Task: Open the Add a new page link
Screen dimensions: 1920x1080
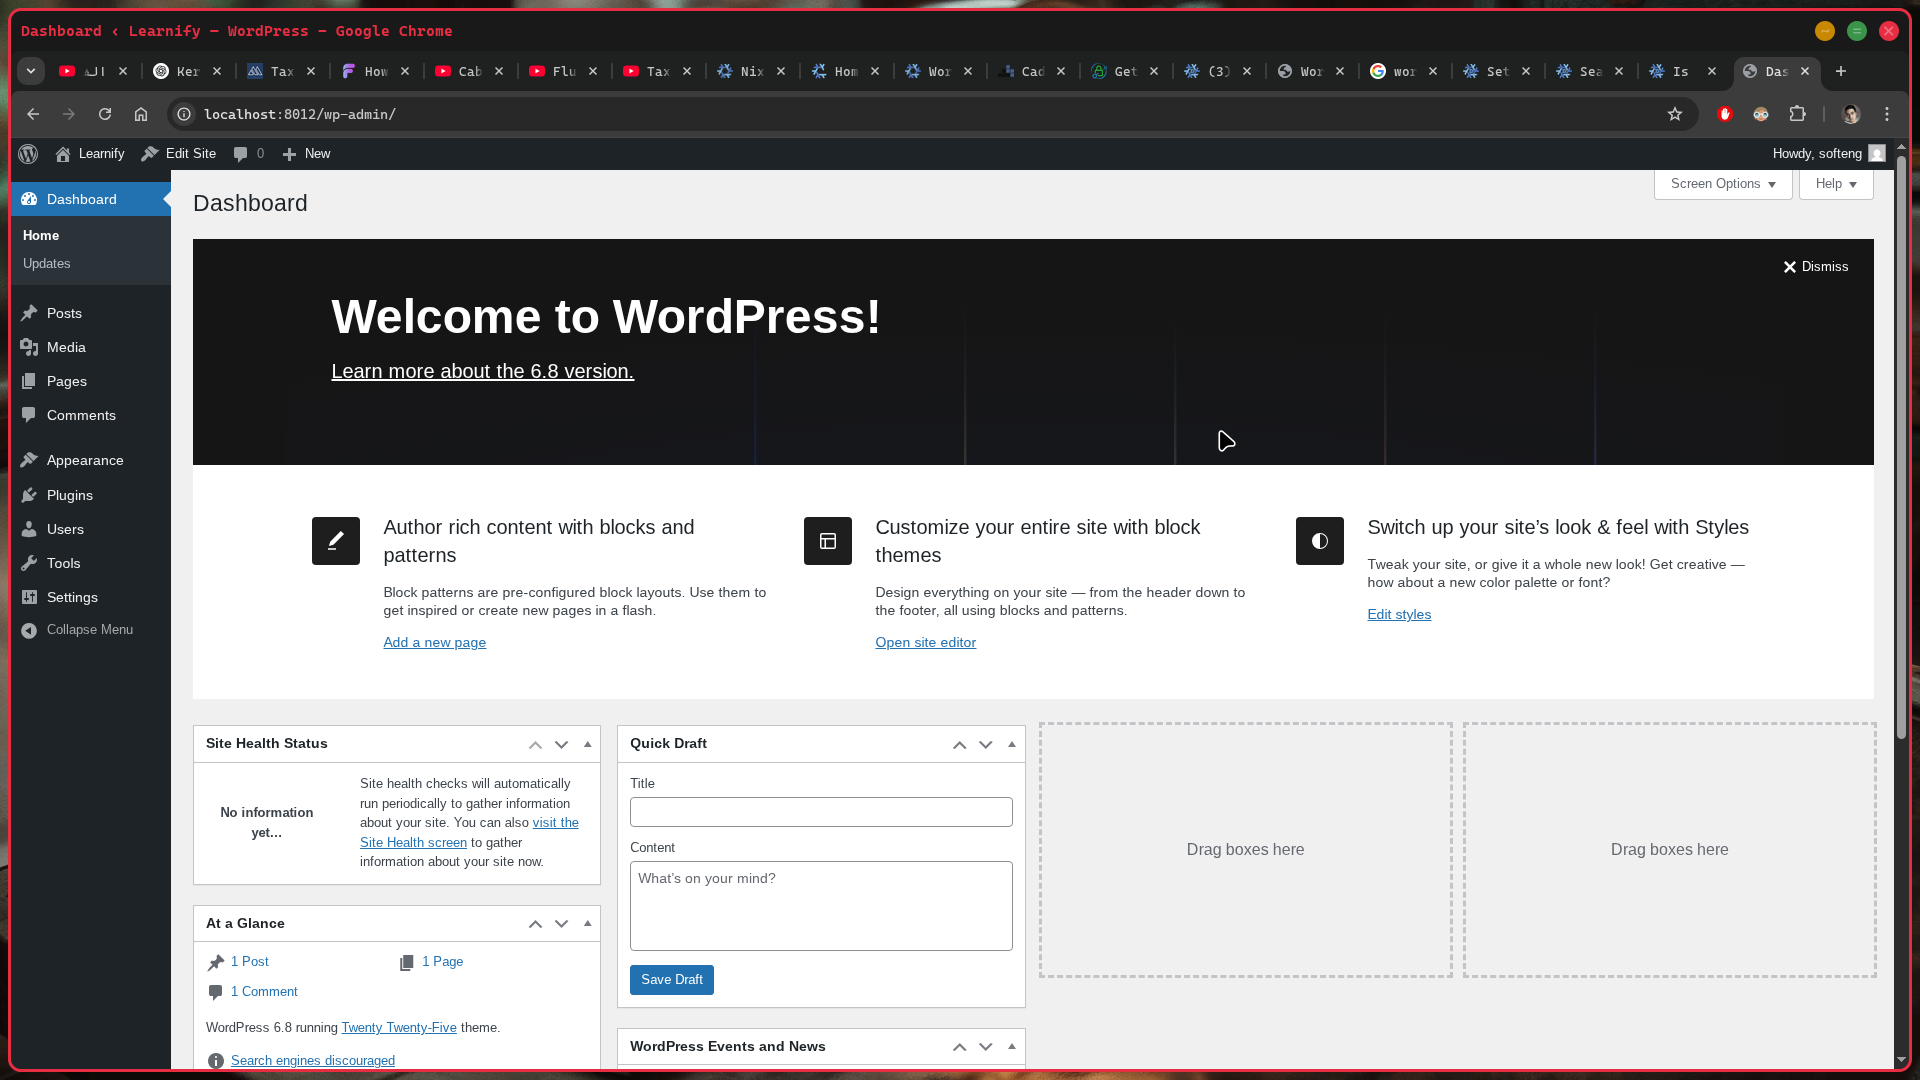Action: [434, 642]
